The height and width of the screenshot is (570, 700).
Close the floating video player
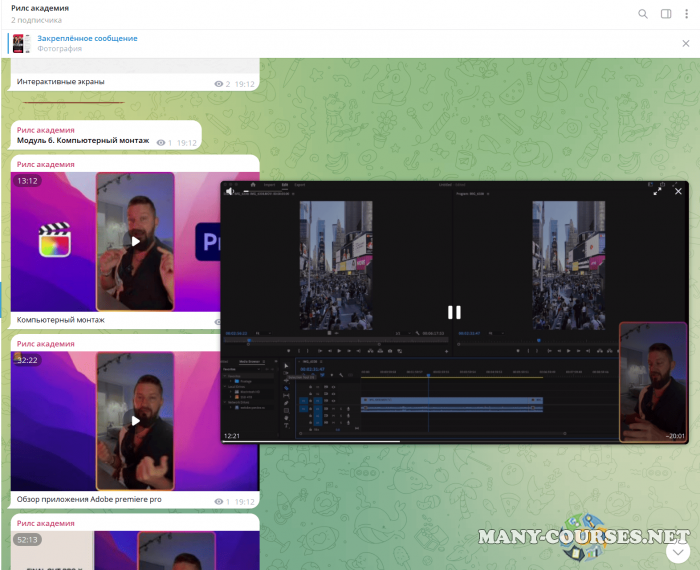coord(678,191)
